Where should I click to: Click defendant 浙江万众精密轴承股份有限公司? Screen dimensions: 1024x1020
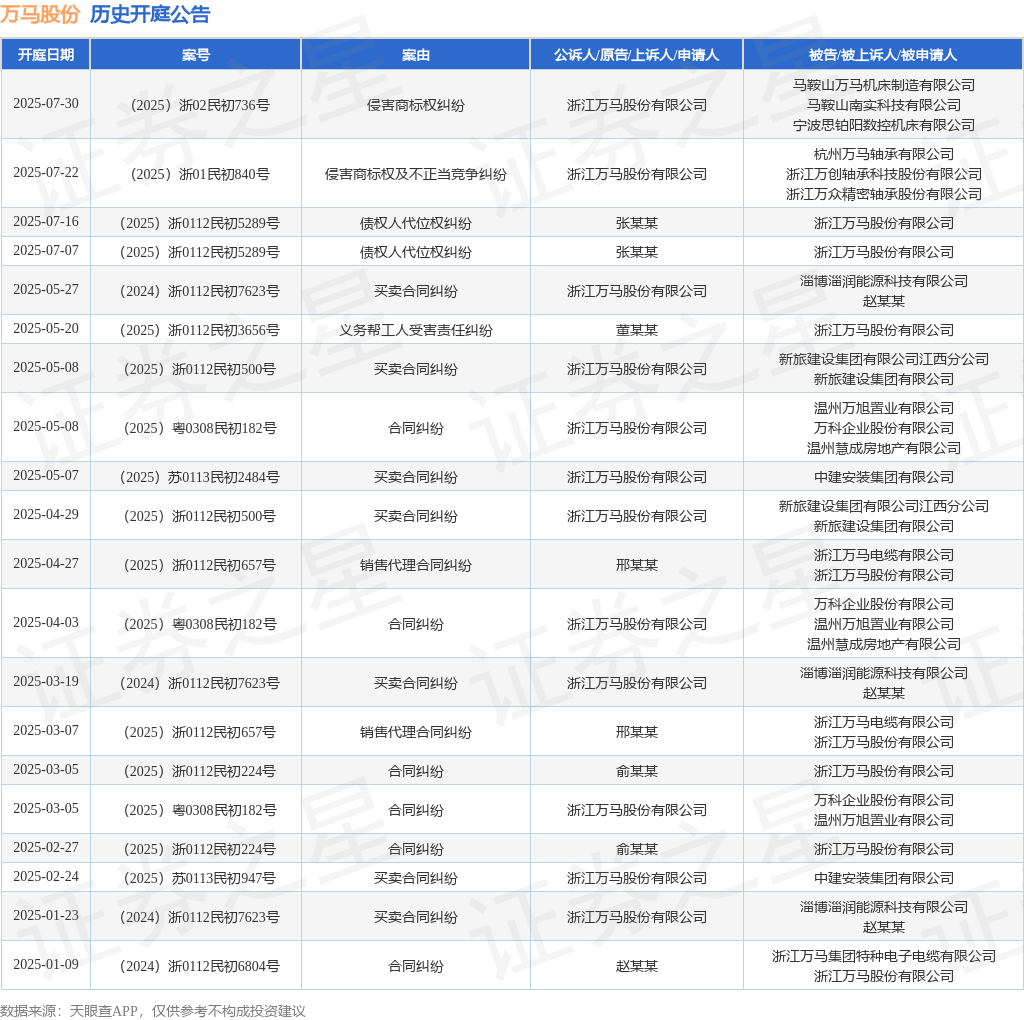click(x=884, y=195)
